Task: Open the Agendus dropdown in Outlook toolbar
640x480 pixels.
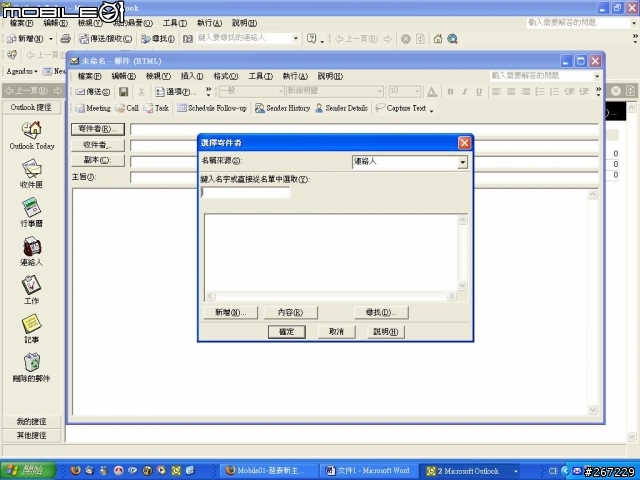Action: 22,71
